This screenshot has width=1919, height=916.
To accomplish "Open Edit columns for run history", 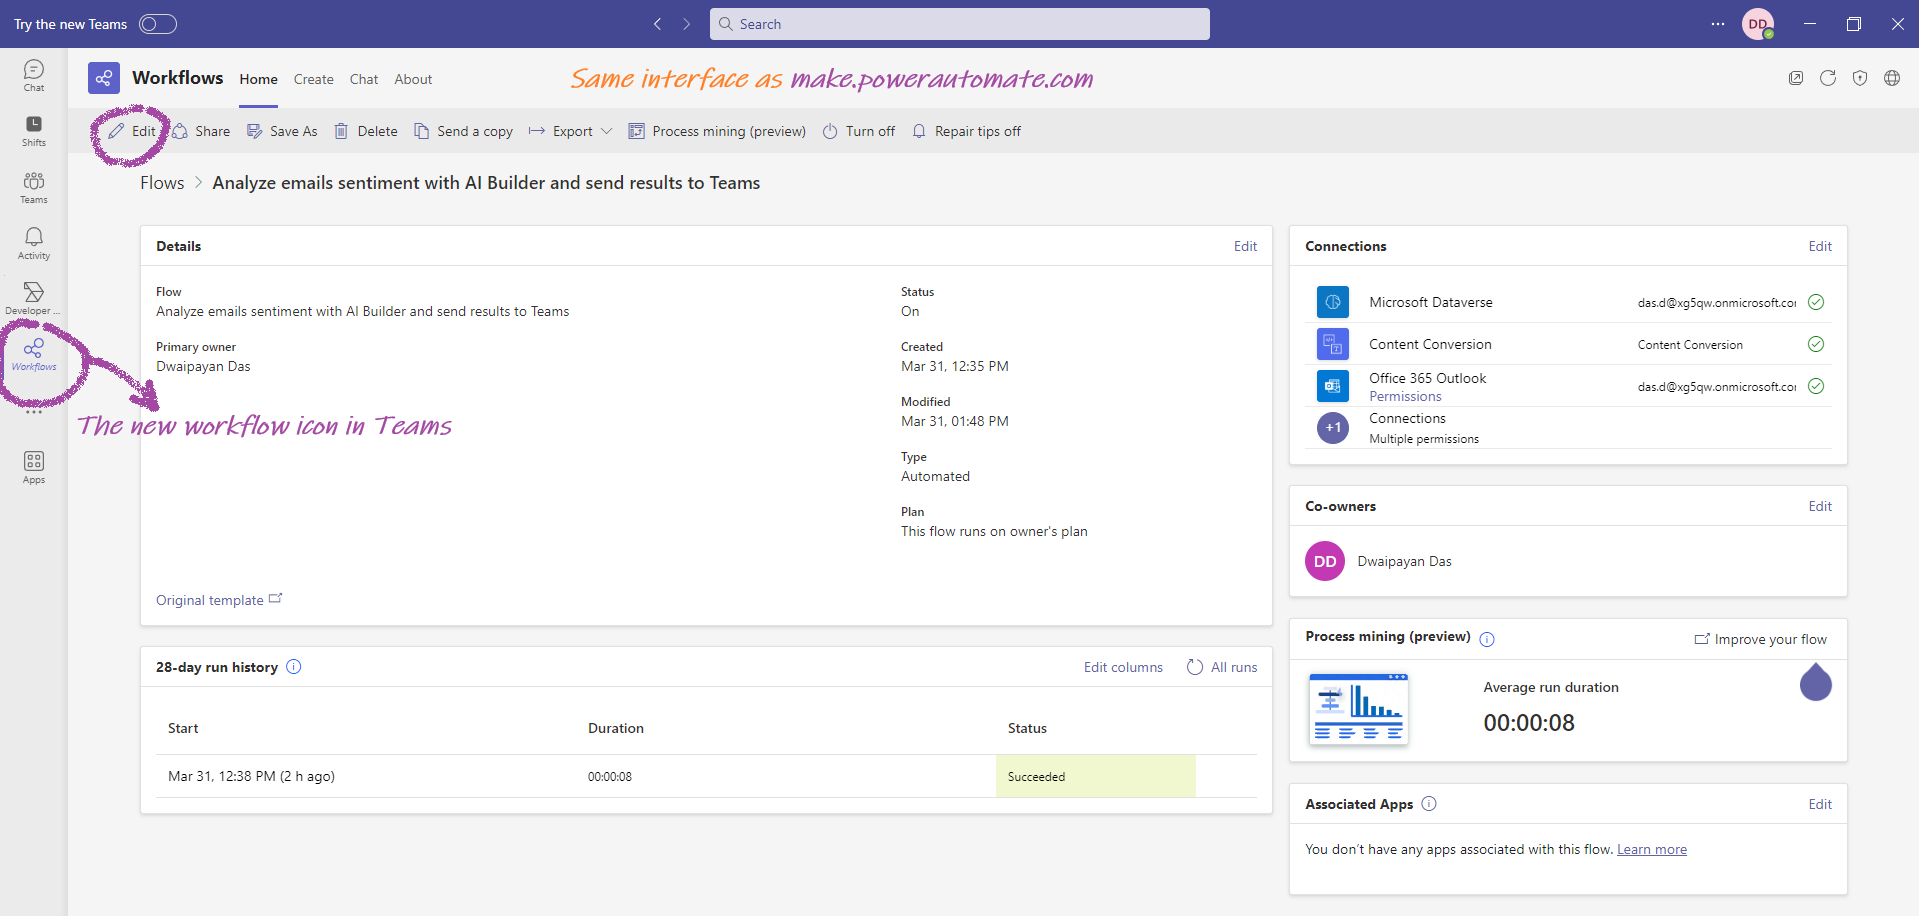I will [x=1123, y=667].
